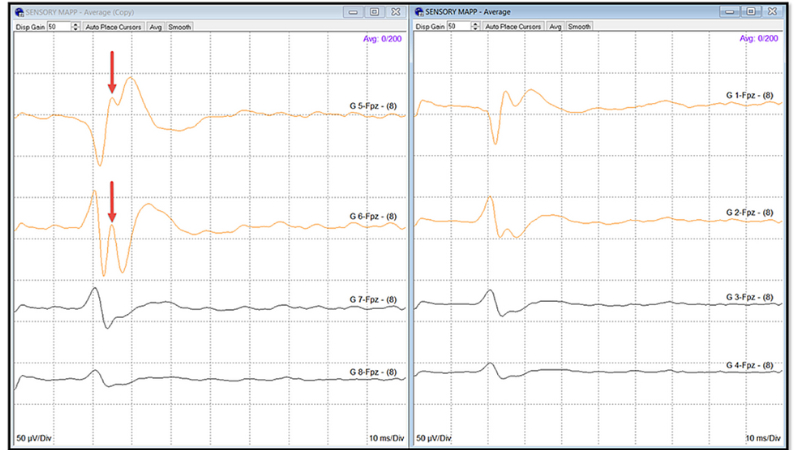Maximize the Average (Copy) window
Image resolution: width=800 pixels, height=450 pixels.
click(374, 12)
